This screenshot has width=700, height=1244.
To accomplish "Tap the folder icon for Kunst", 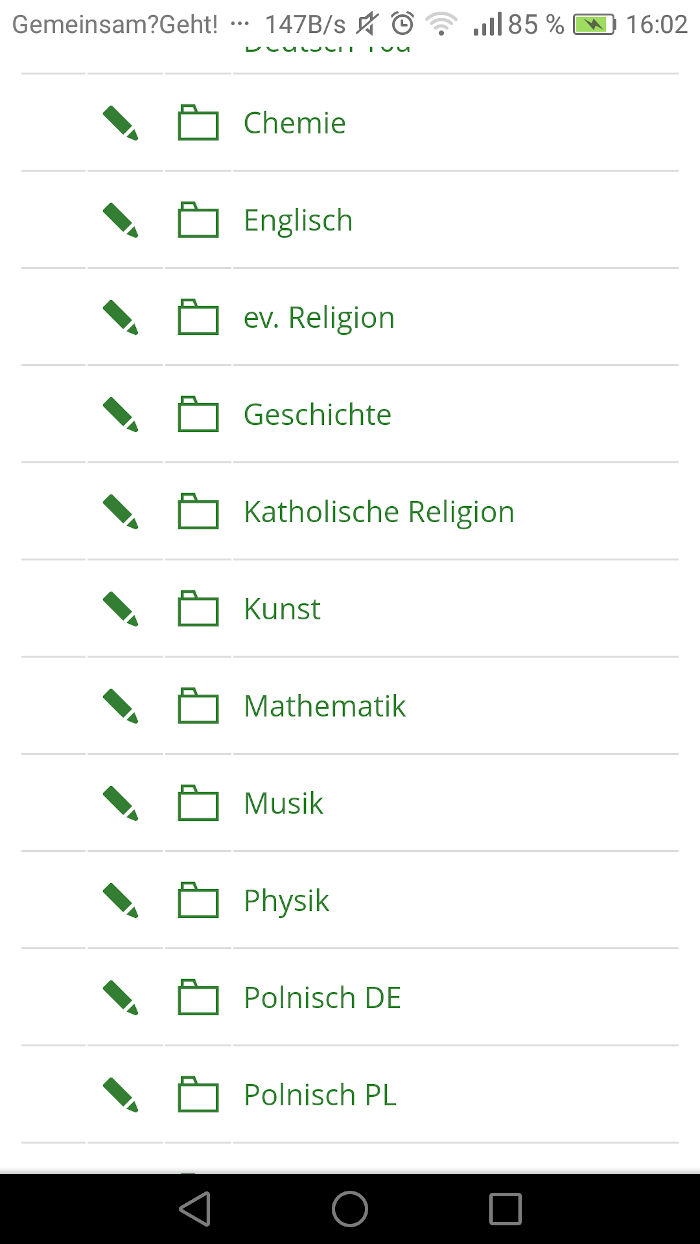I will pos(198,609).
